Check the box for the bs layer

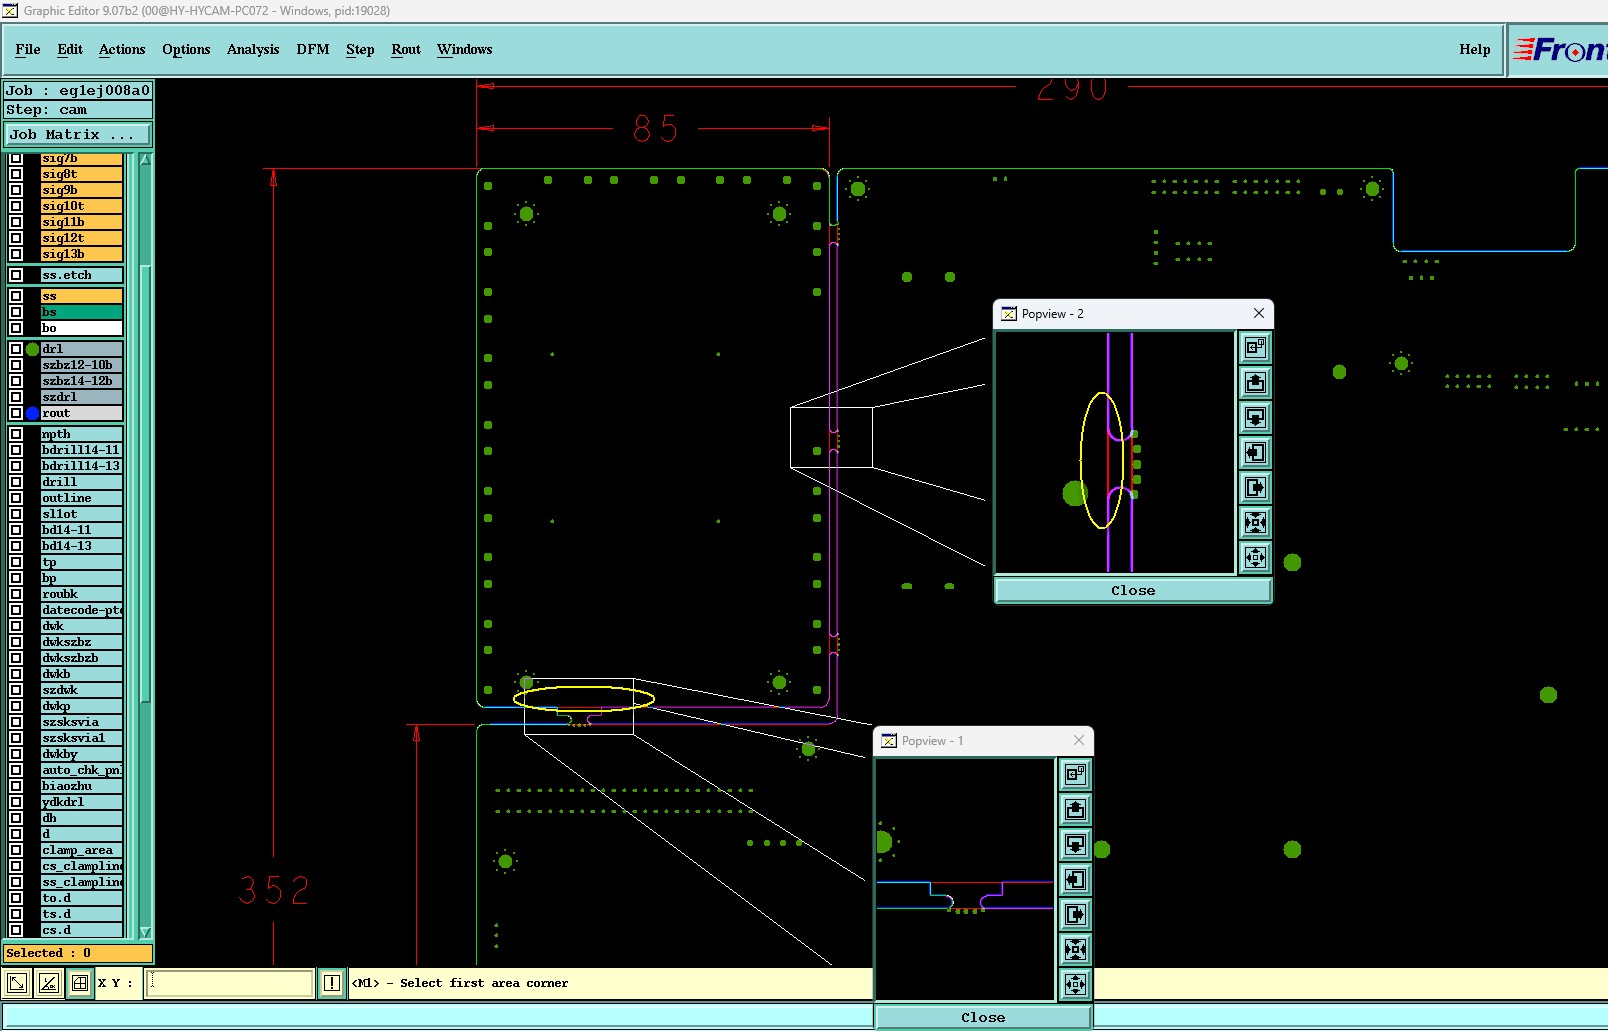[x=16, y=312]
